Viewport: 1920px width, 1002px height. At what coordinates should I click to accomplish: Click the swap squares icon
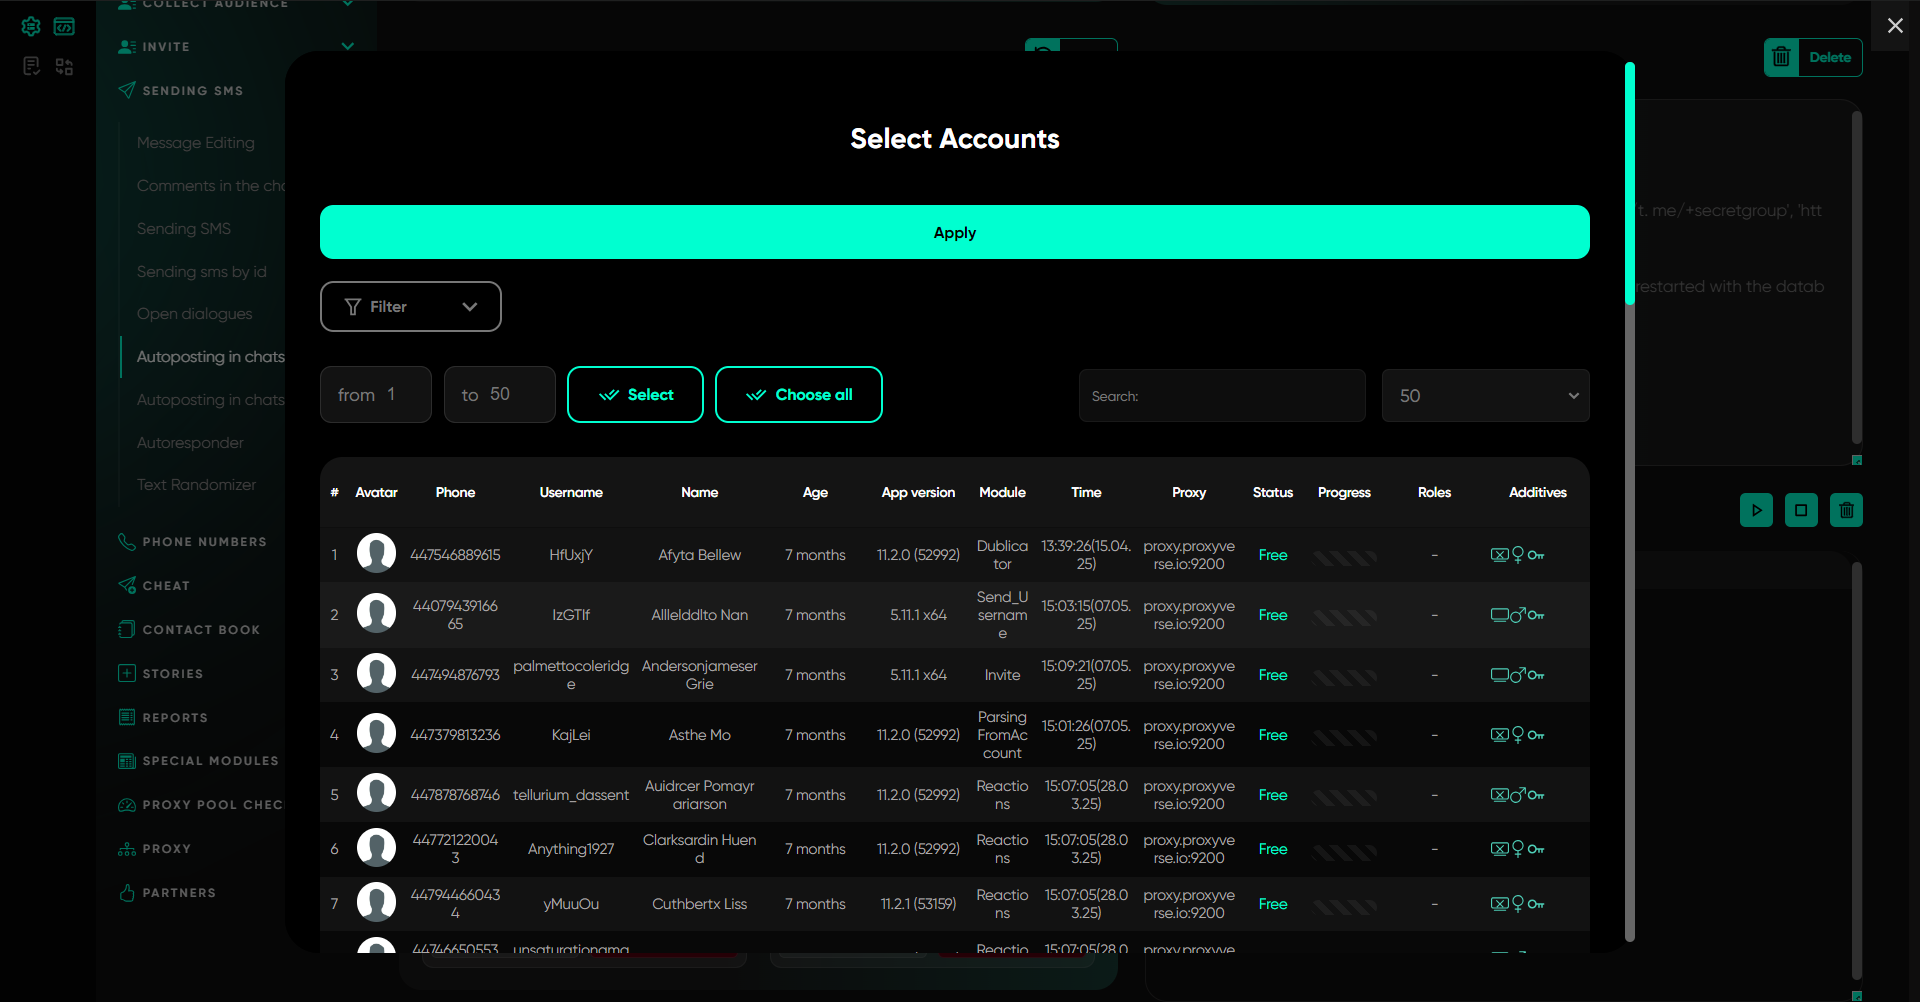(x=64, y=66)
